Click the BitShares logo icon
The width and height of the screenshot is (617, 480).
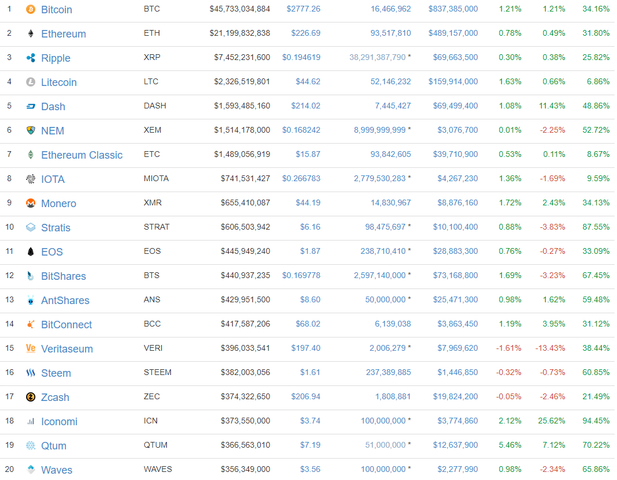tap(30, 276)
